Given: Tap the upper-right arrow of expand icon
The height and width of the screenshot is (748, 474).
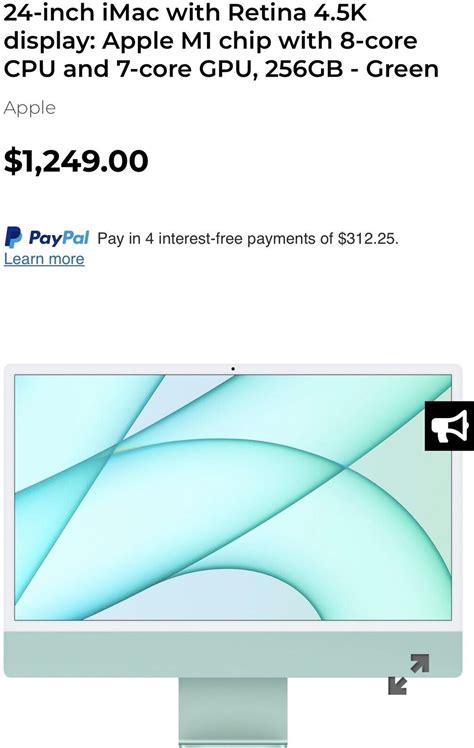Looking at the screenshot, I should point(419,664).
